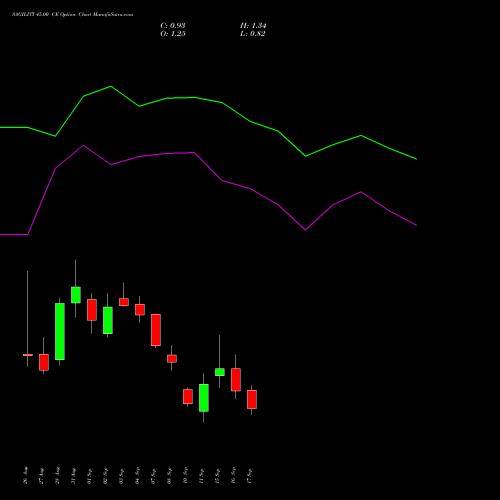Click the green upper indicator line

tap(194, 98)
